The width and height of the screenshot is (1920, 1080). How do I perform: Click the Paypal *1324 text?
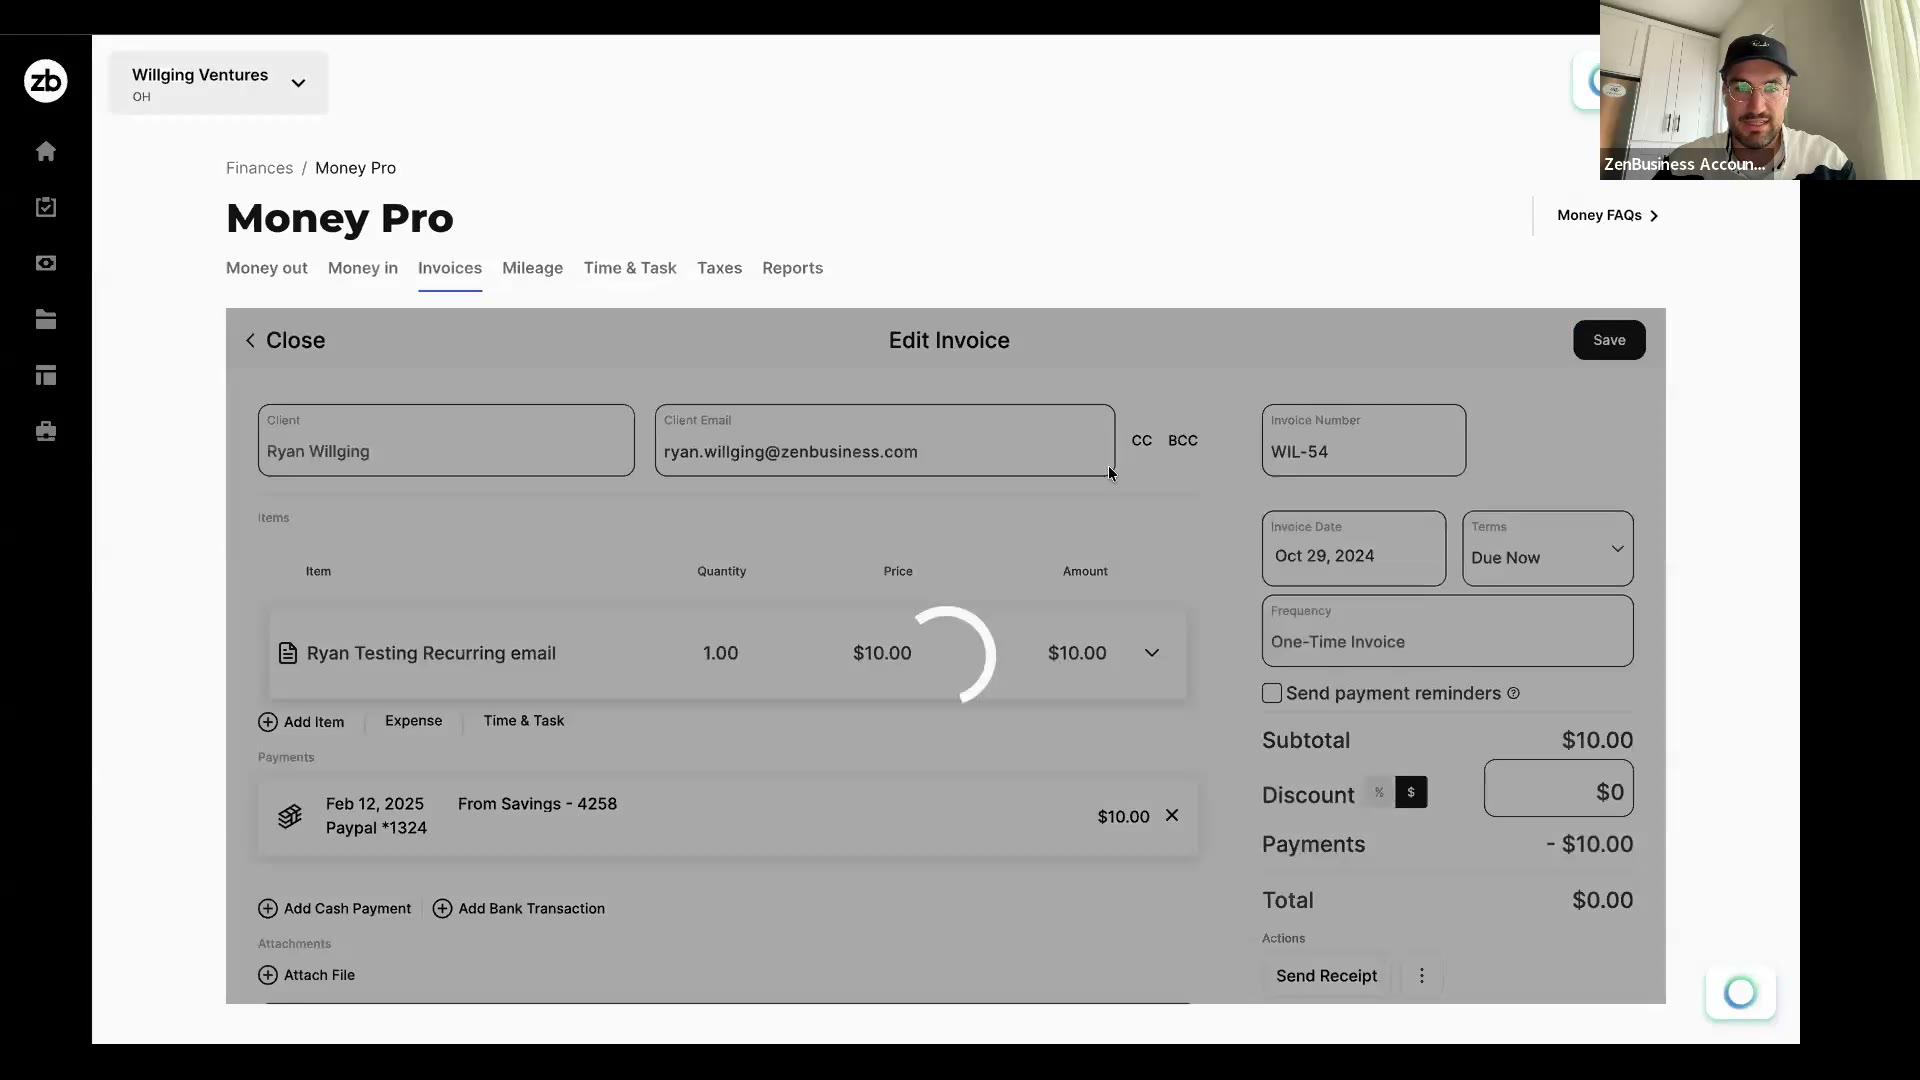(376, 828)
